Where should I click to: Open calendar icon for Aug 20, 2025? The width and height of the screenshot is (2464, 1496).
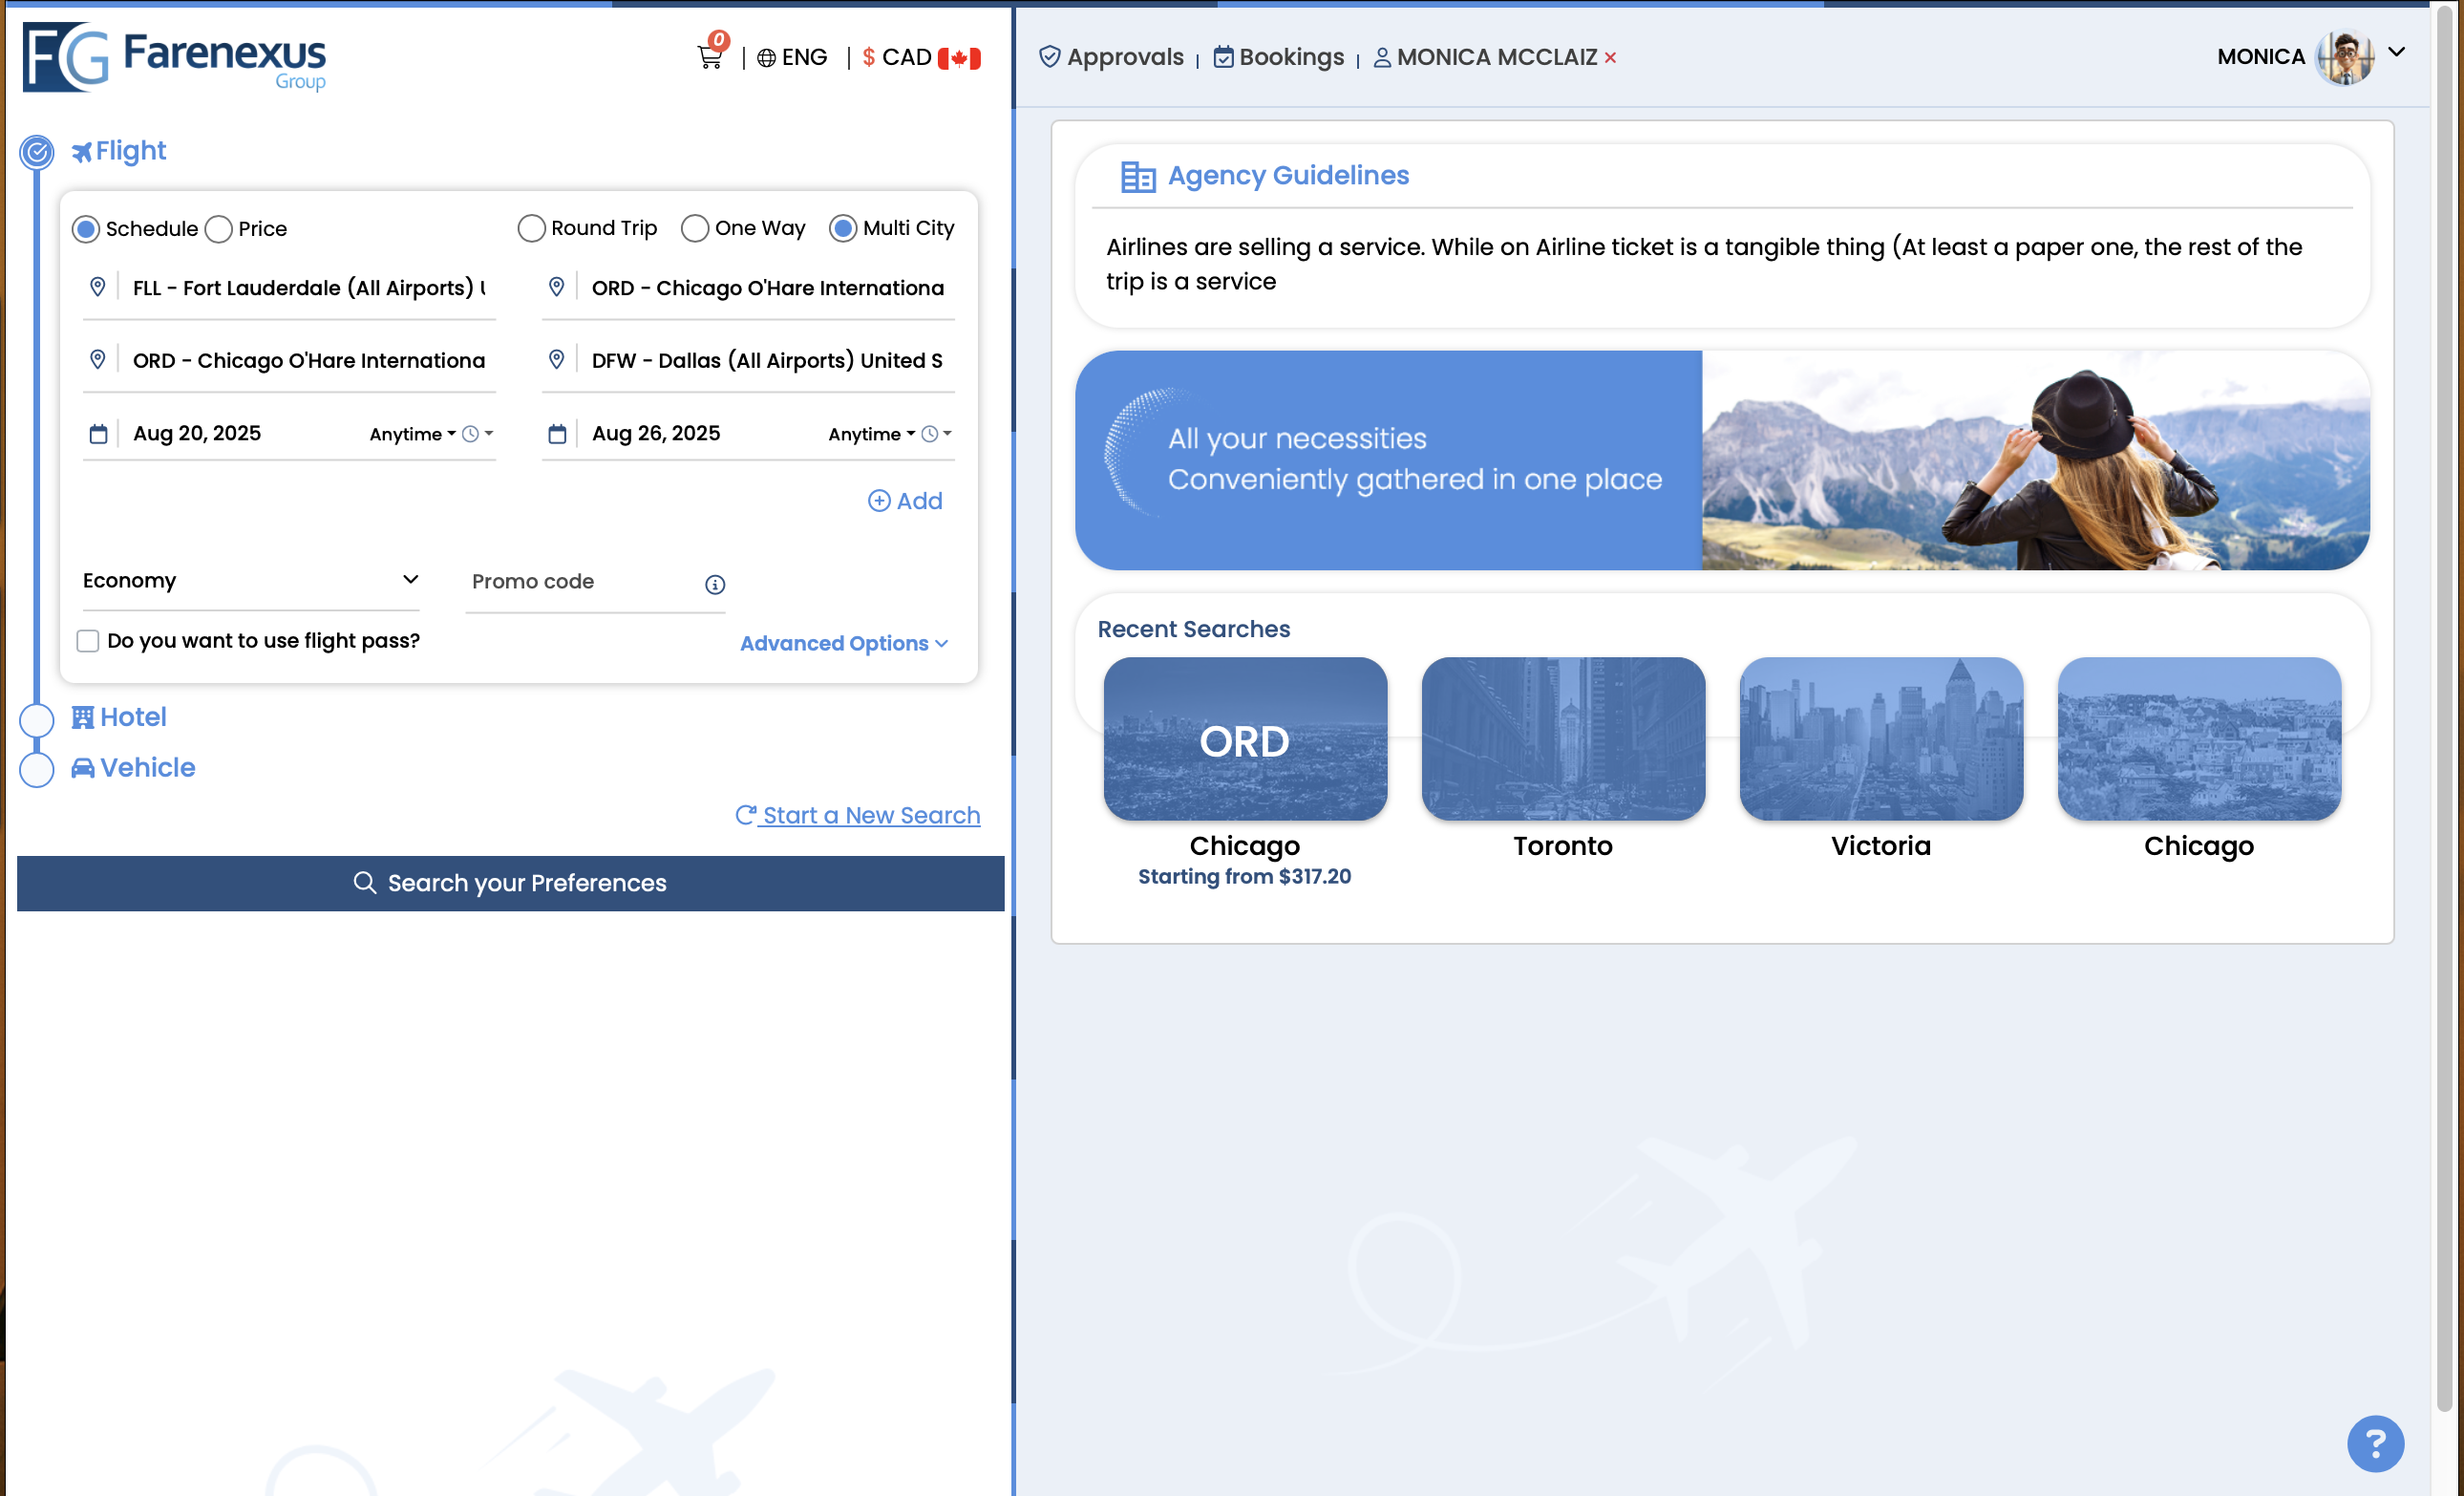(98, 434)
